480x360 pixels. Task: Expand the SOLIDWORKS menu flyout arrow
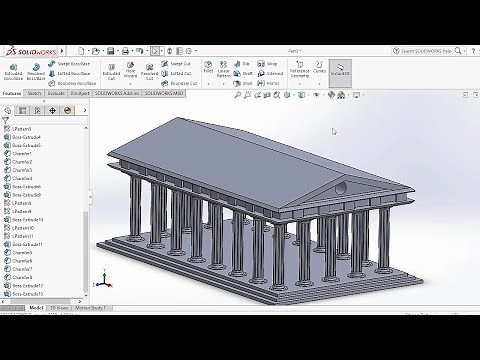click(x=62, y=51)
